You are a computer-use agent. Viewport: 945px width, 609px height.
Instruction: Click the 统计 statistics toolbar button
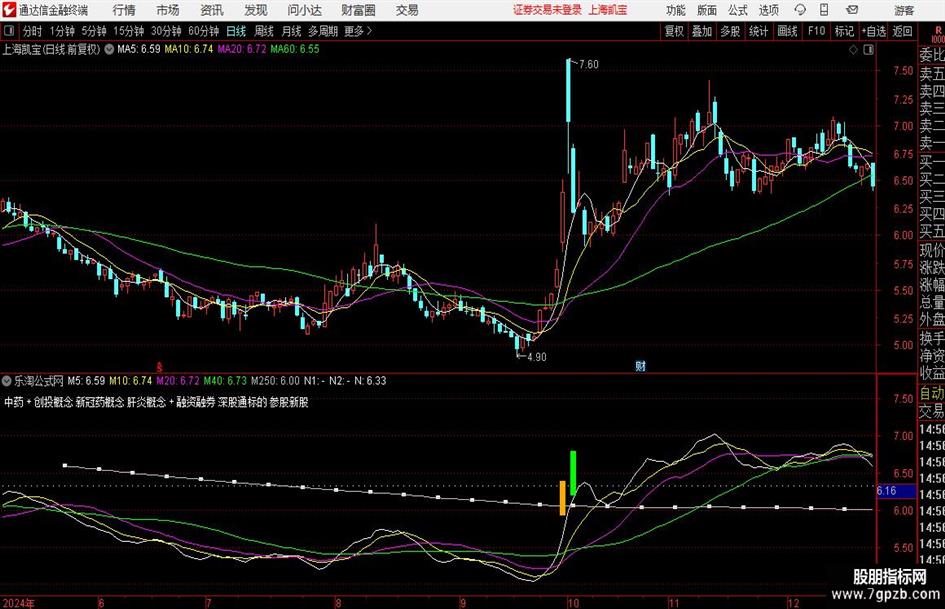coord(758,31)
